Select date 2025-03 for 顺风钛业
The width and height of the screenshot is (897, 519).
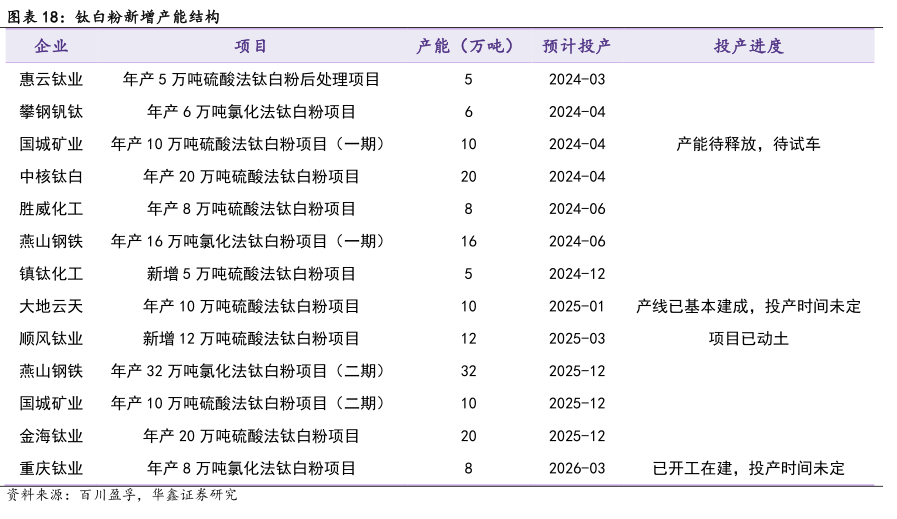(x=577, y=339)
